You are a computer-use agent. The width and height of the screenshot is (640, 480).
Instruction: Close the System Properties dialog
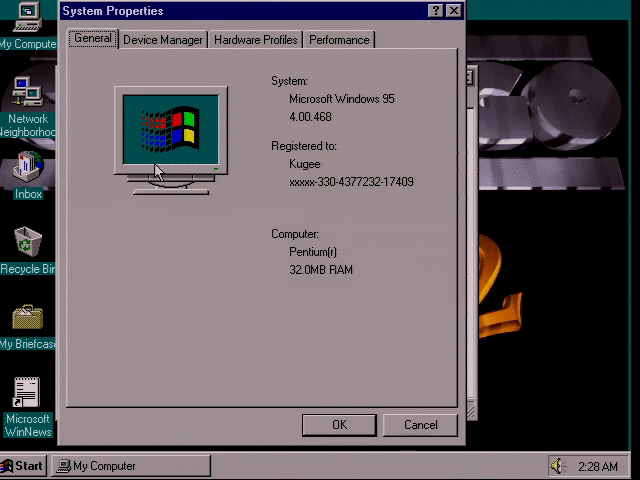point(454,11)
